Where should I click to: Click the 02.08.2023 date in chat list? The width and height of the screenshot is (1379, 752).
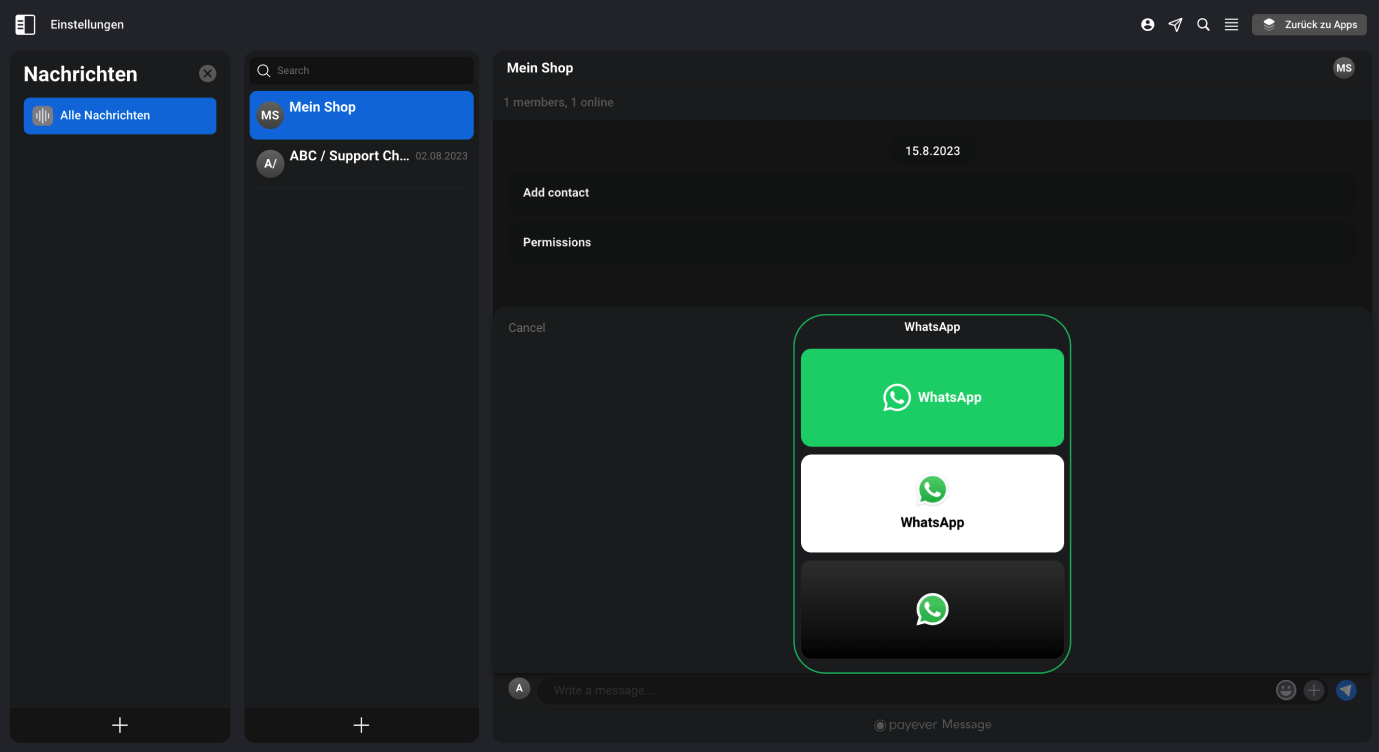coord(441,157)
